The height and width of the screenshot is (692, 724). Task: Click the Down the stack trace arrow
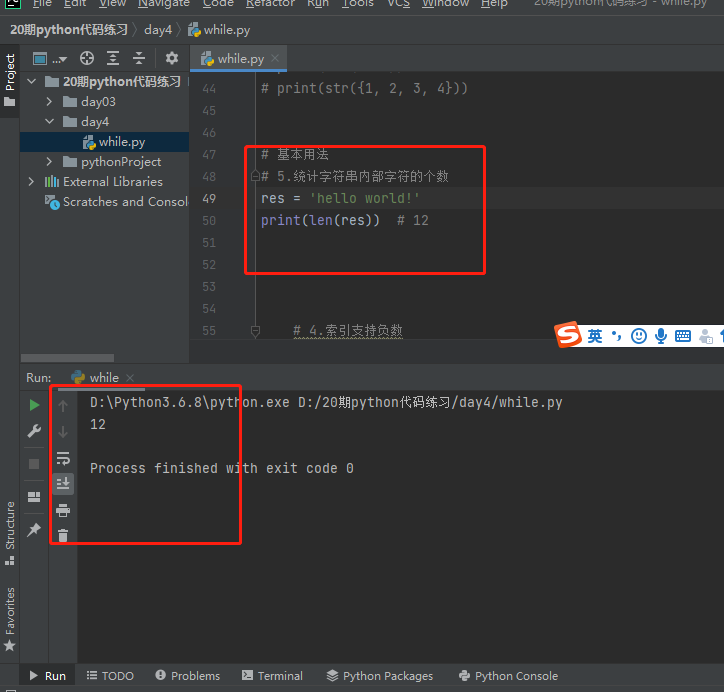(x=63, y=432)
